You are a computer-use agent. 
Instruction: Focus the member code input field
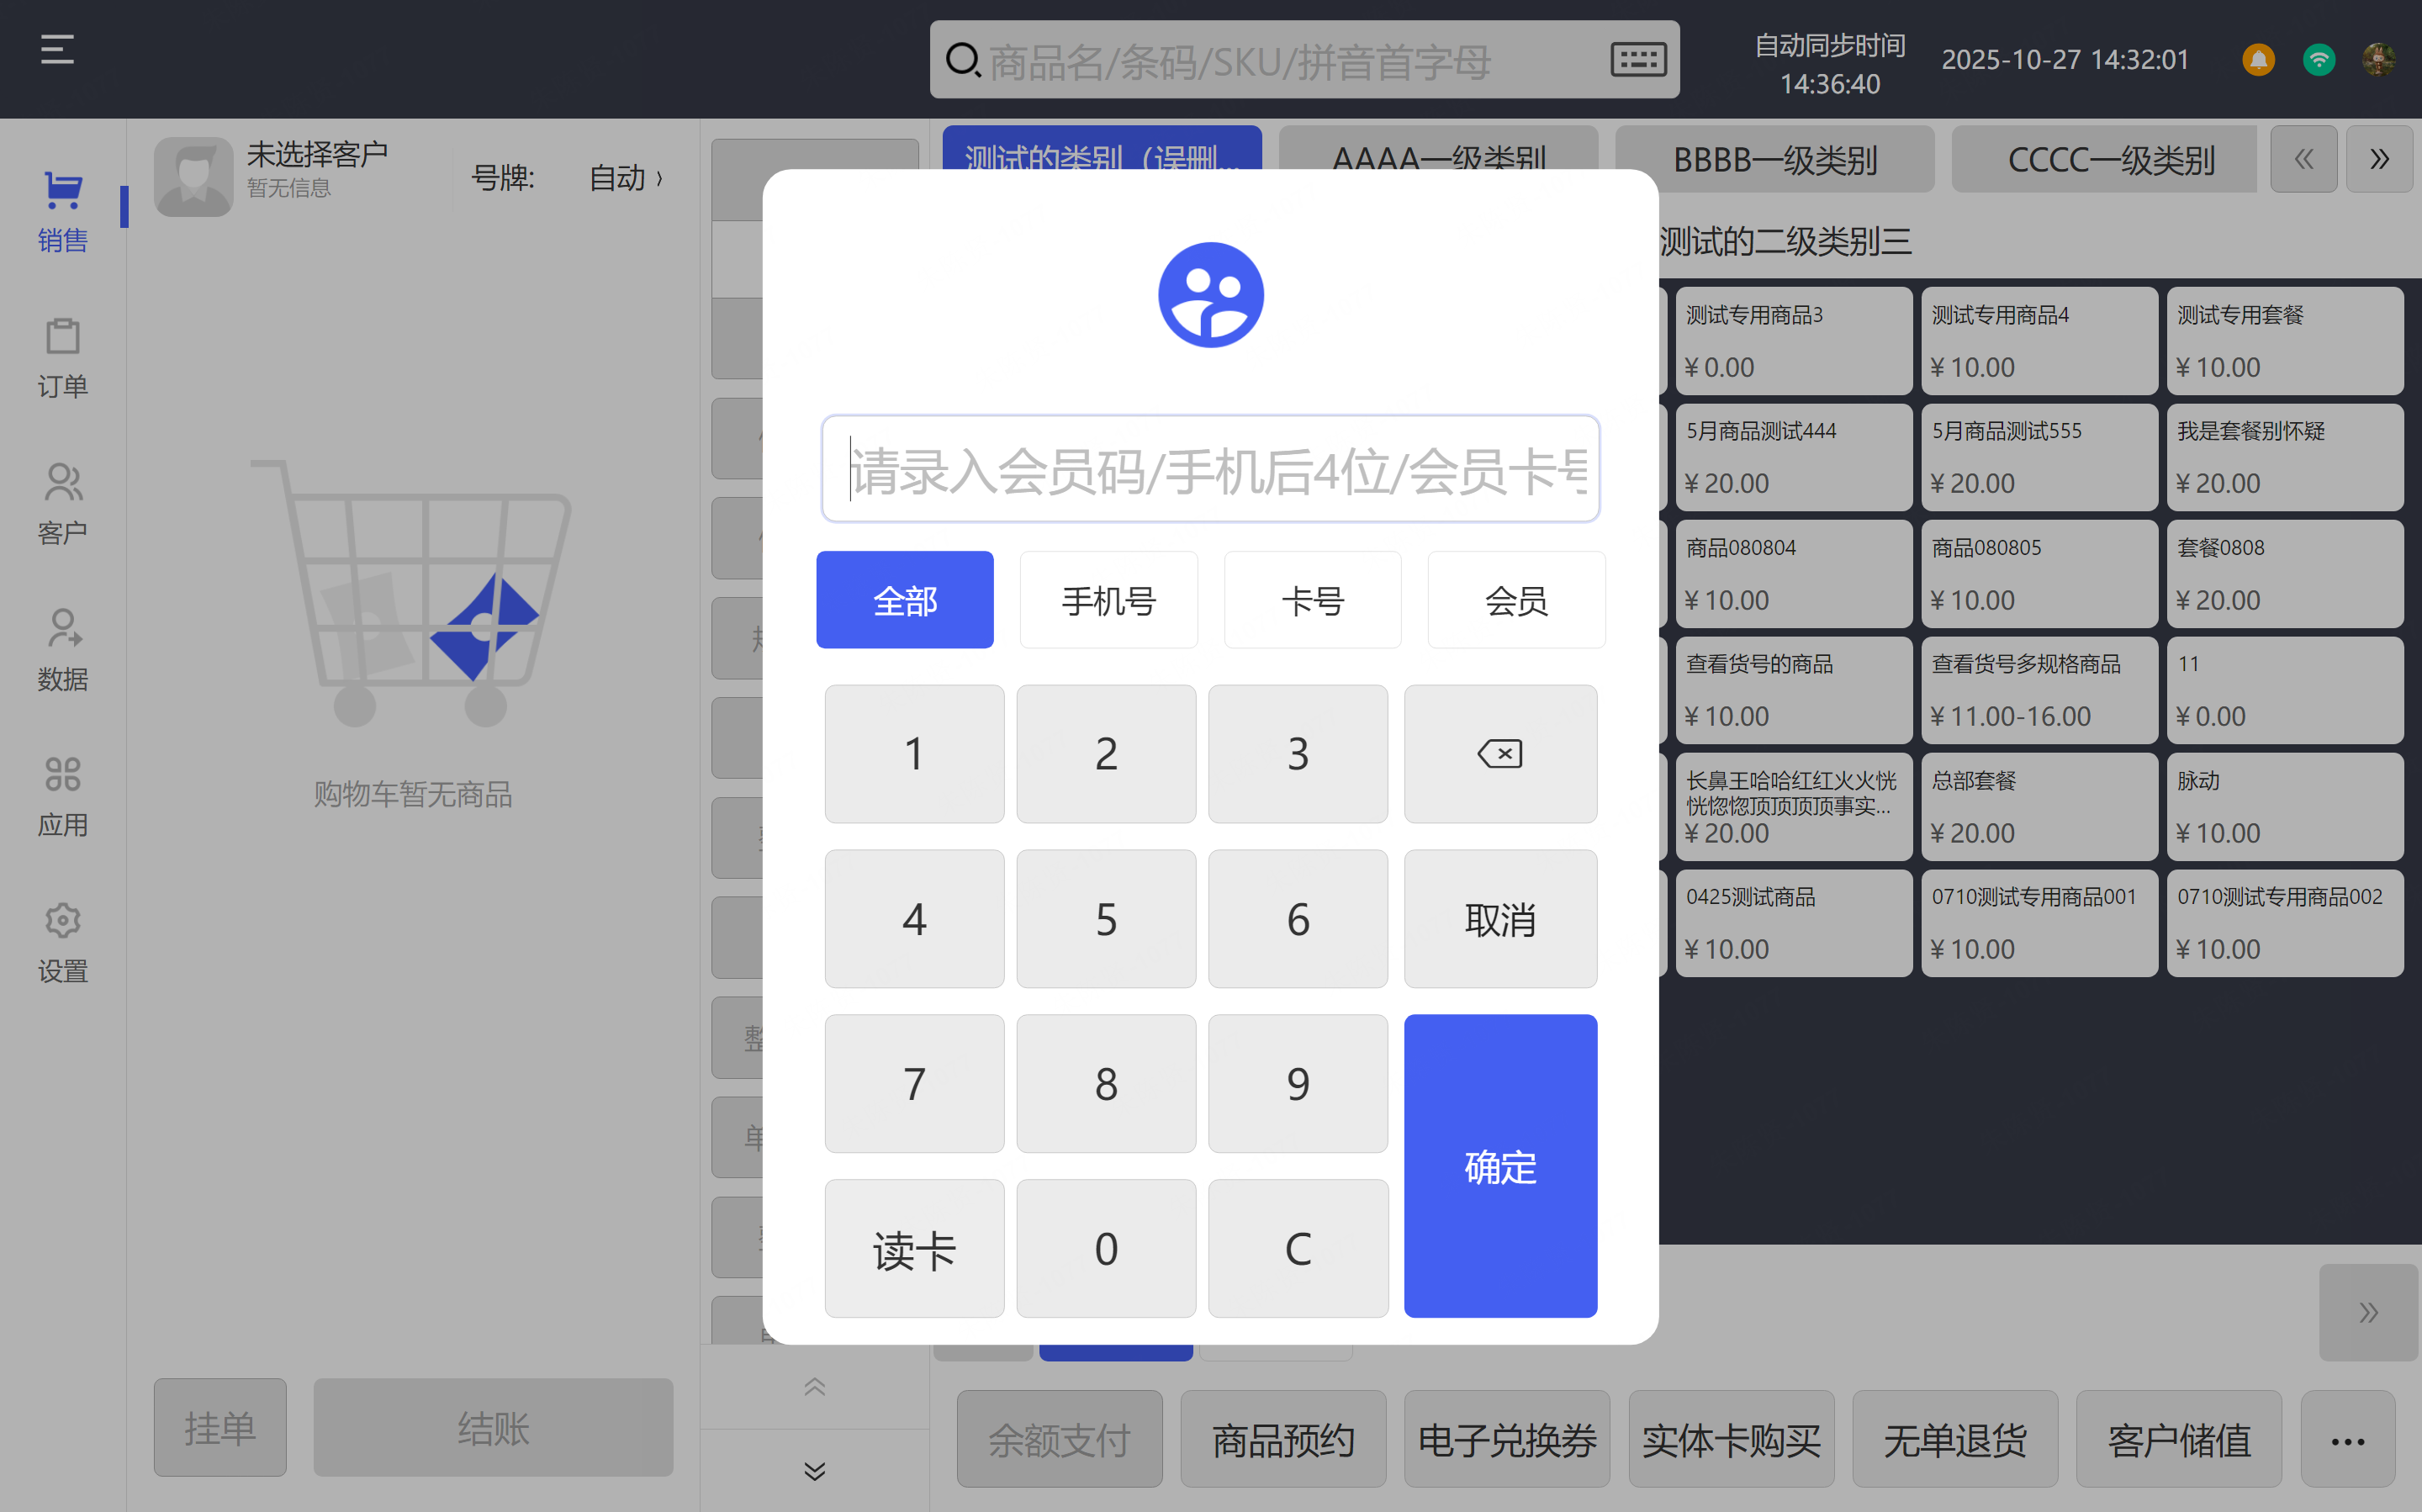(x=1210, y=469)
